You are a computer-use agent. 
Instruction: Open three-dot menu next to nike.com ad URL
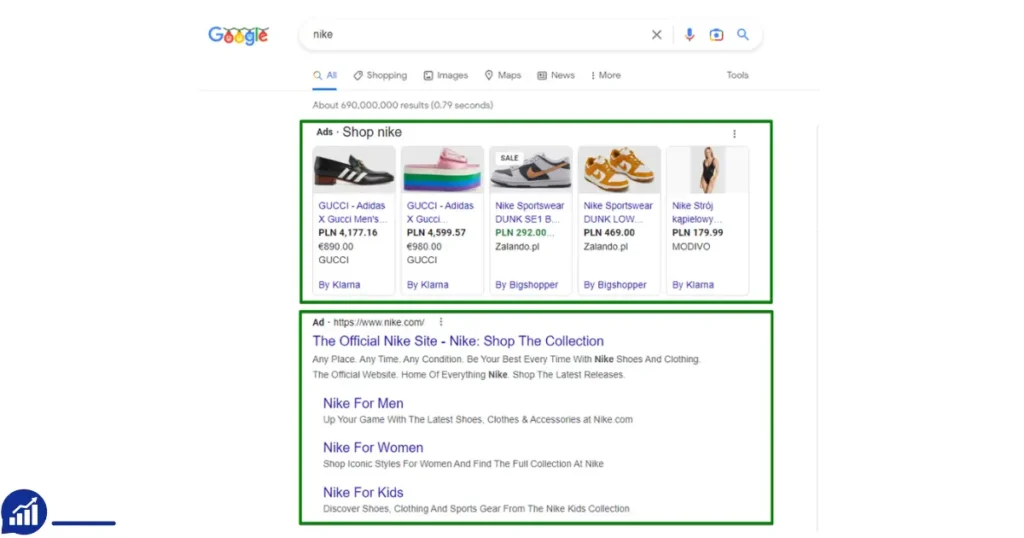click(441, 322)
